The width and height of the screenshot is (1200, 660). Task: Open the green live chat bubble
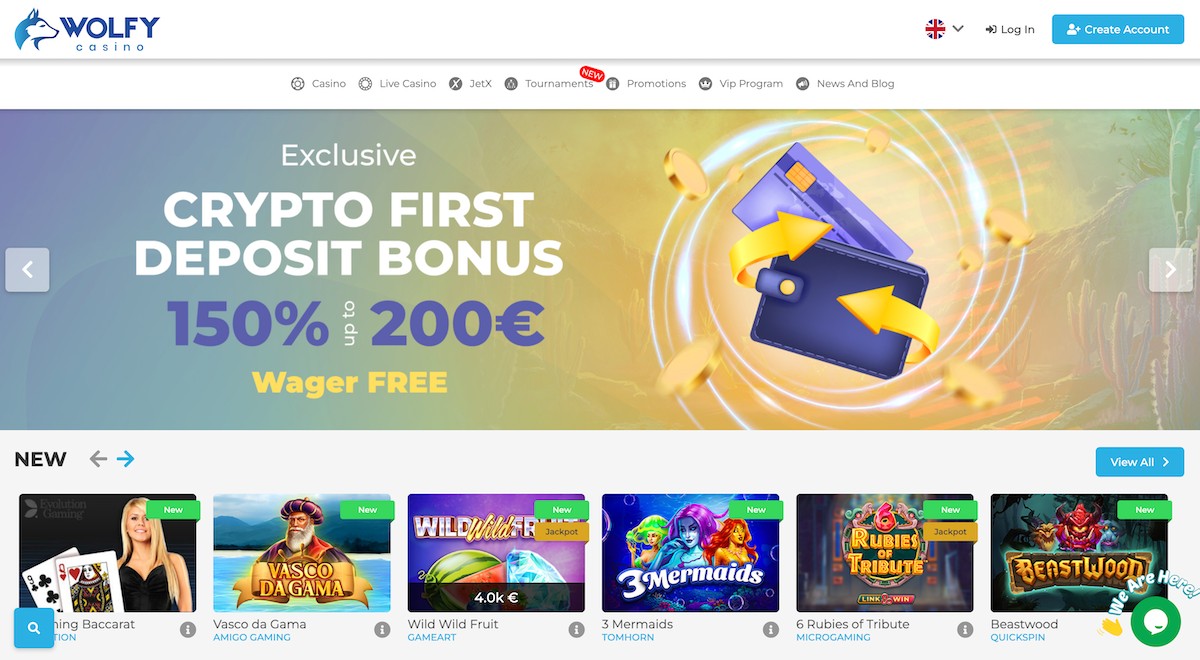1155,622
